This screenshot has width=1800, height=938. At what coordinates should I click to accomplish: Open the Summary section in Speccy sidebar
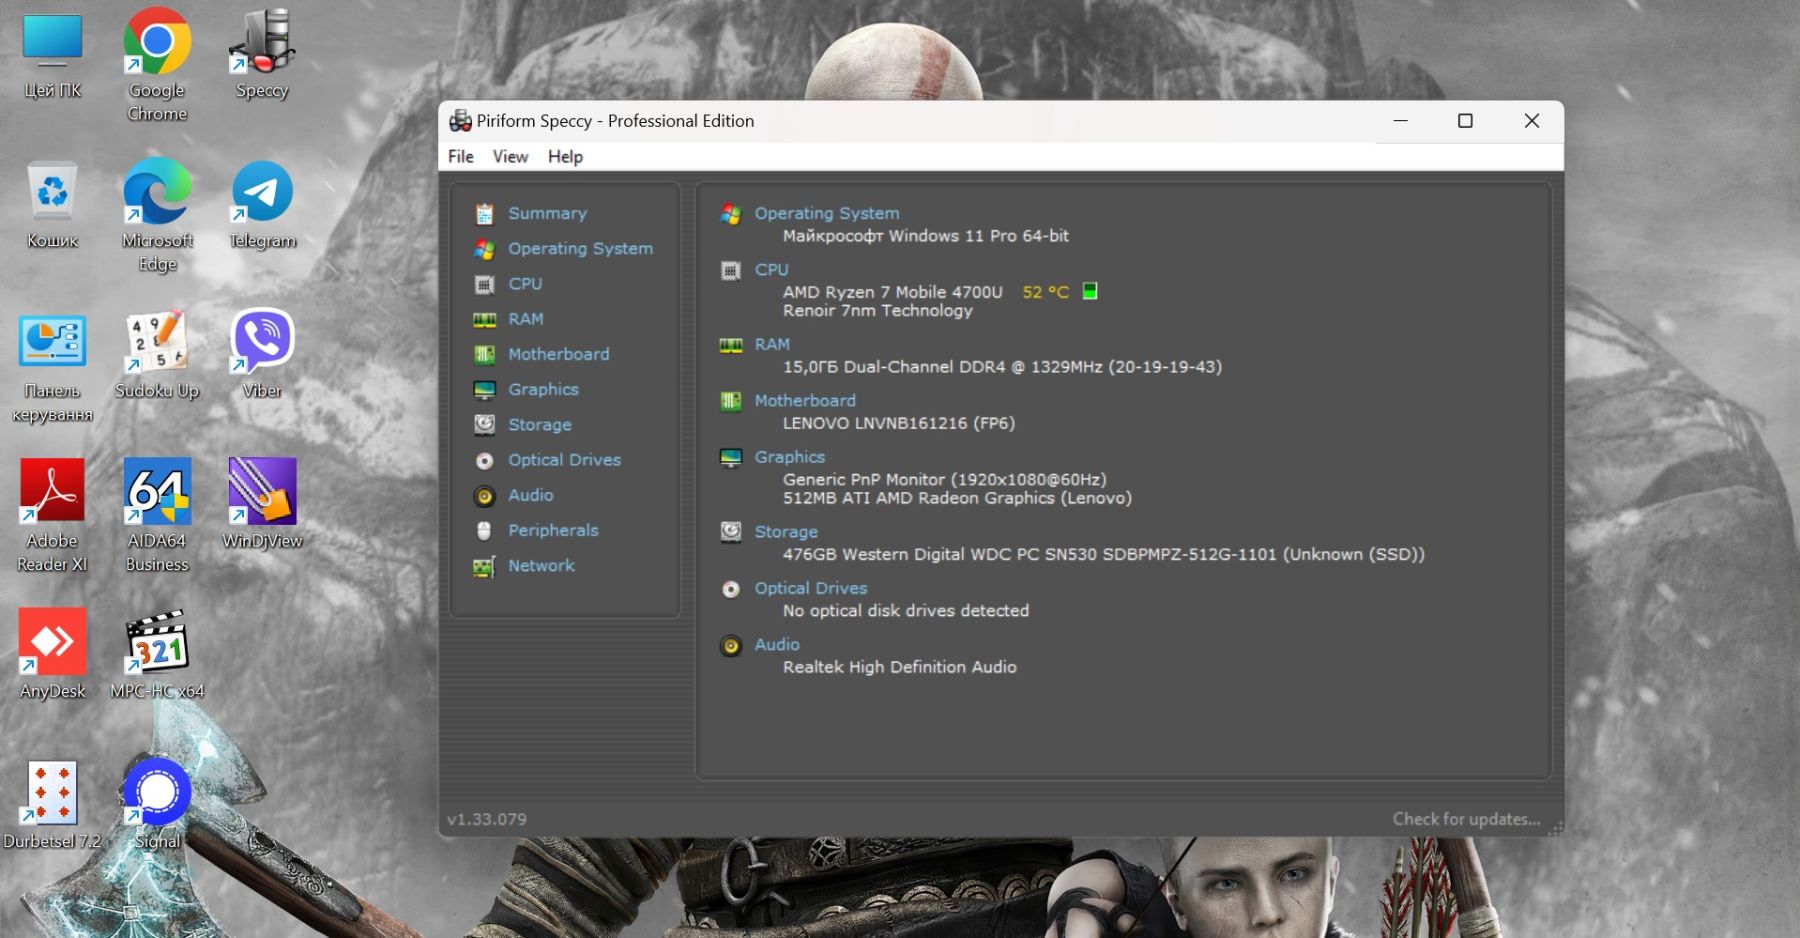pos(547,213)
